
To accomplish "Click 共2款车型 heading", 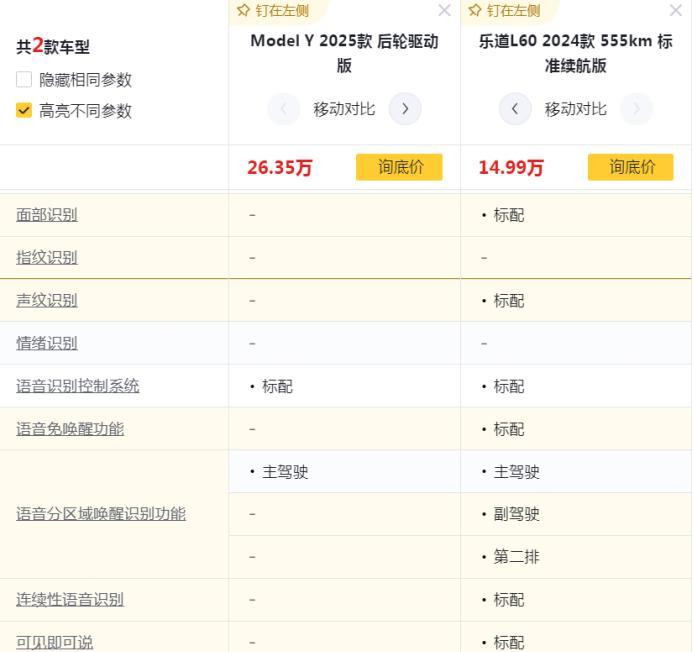I will click(53, 46).
